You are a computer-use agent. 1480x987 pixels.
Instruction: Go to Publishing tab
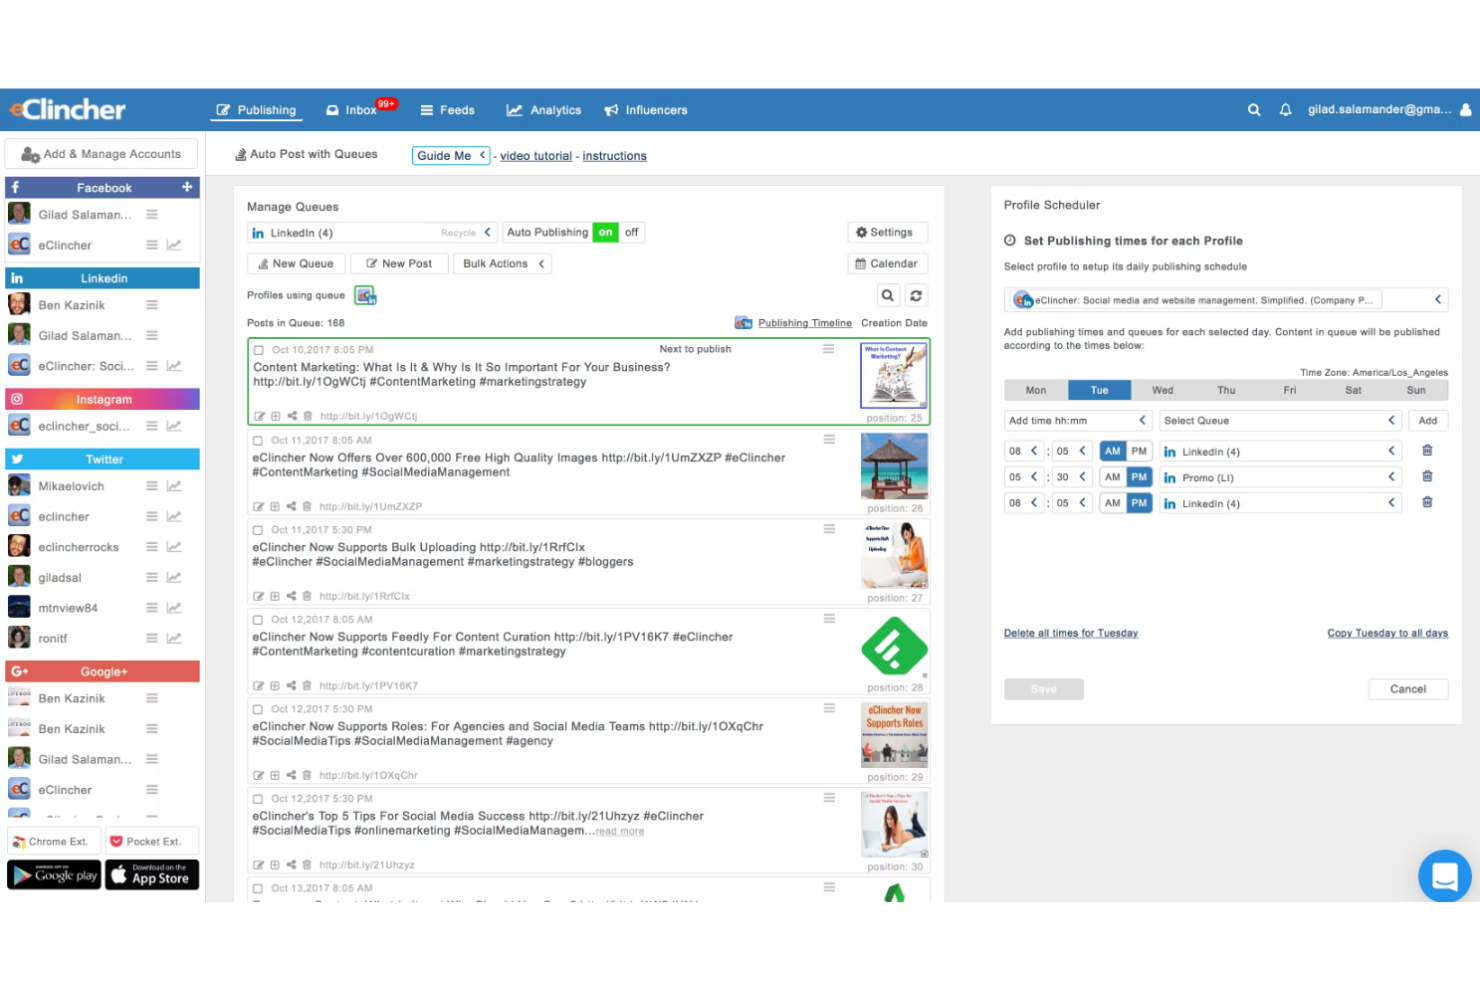click(x=257, y=110)
